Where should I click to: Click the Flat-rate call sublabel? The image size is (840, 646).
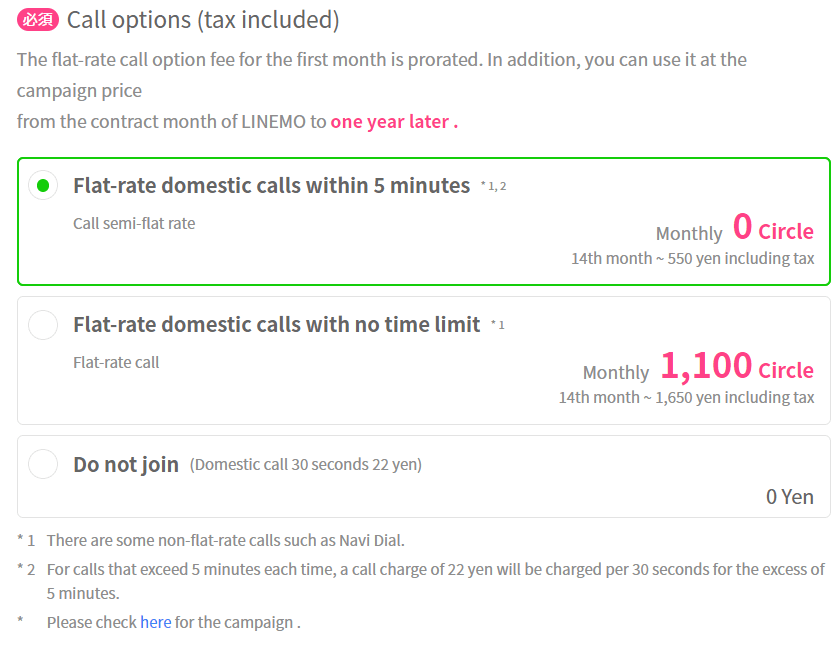click(114, 362)
